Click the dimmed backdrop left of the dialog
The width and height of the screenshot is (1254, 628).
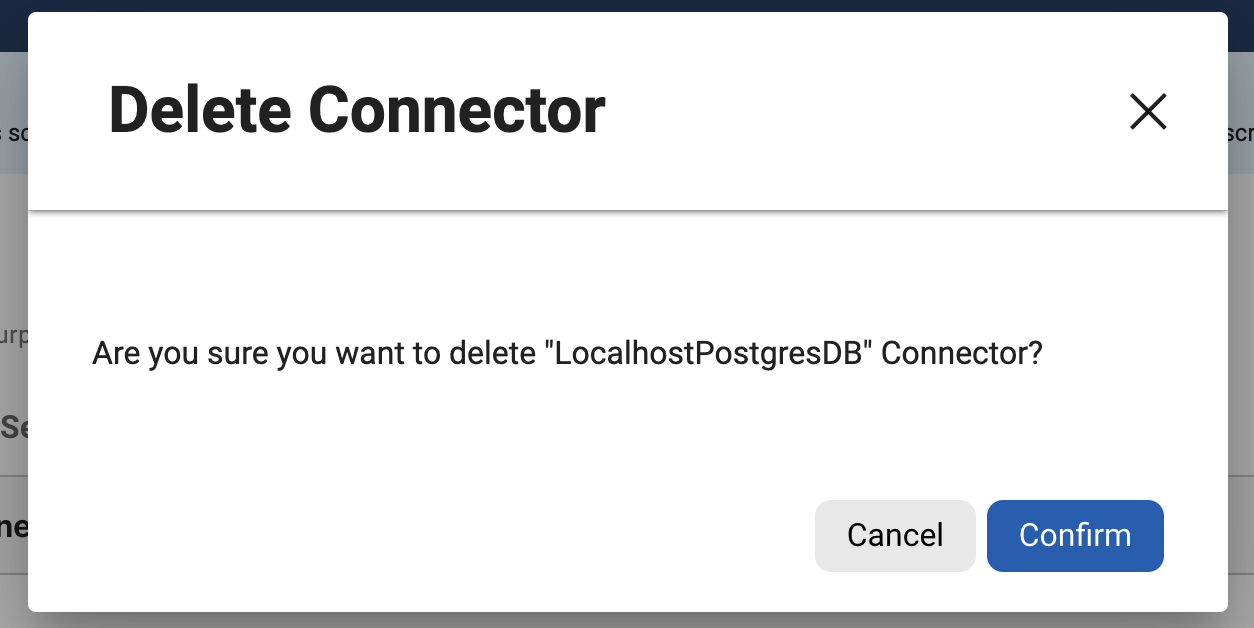pyautogui.click(x=13, y=250)
